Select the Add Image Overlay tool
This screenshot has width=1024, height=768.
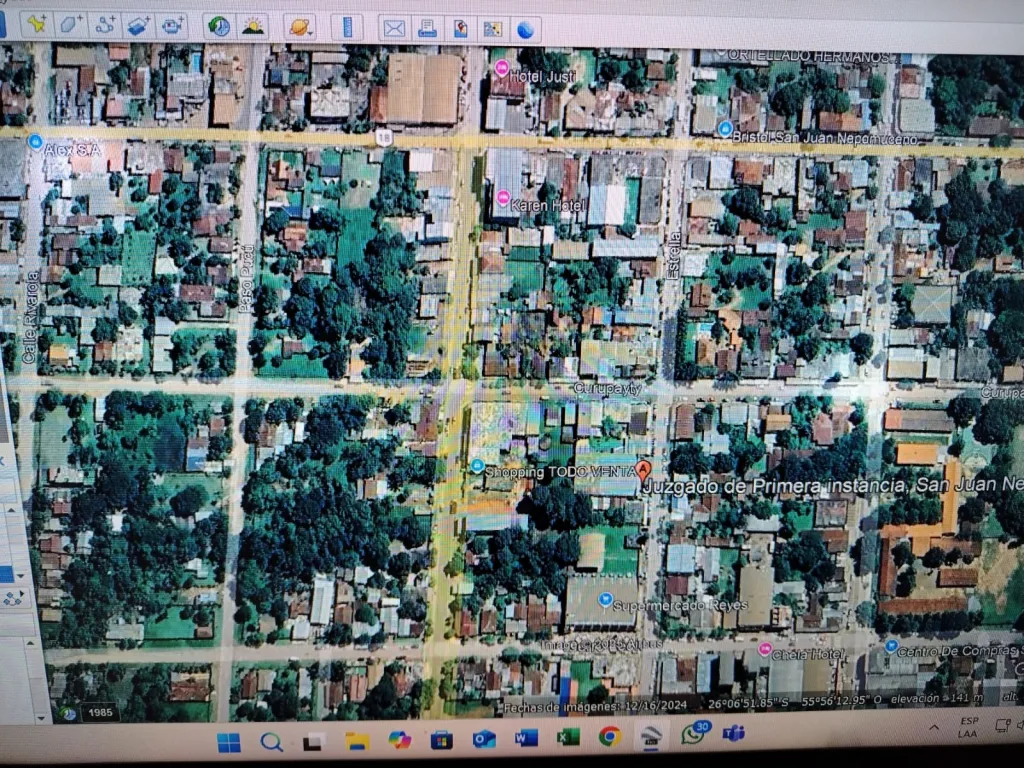pos(138,25)
